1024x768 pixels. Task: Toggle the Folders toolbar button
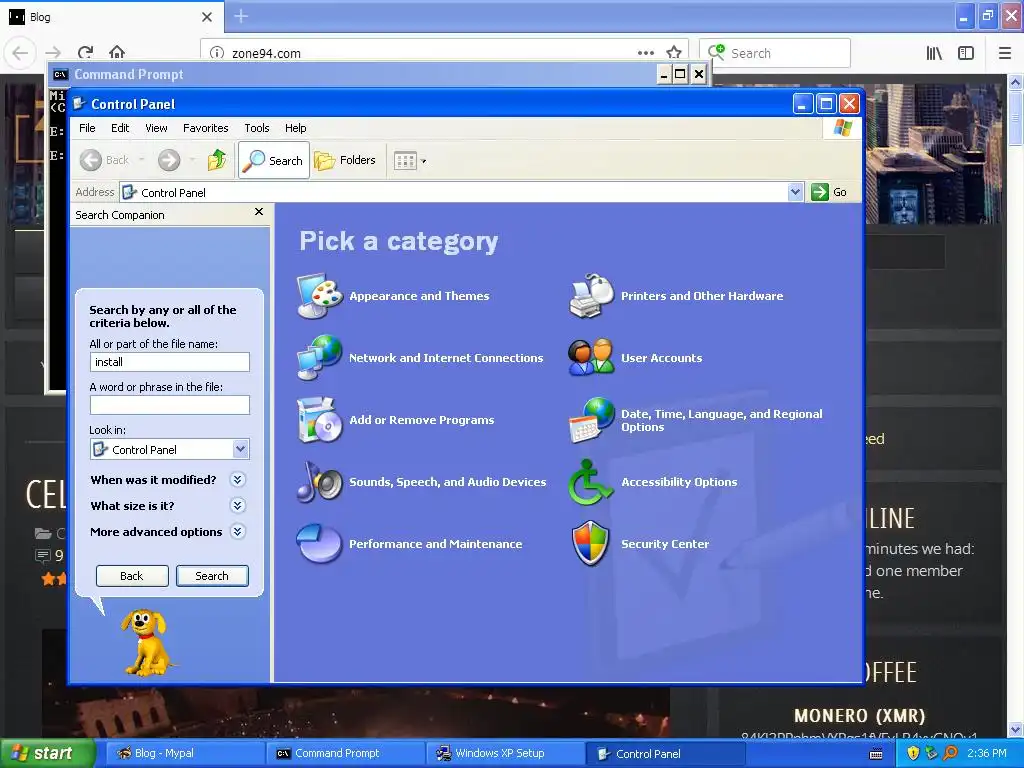(x=345, y=160)
